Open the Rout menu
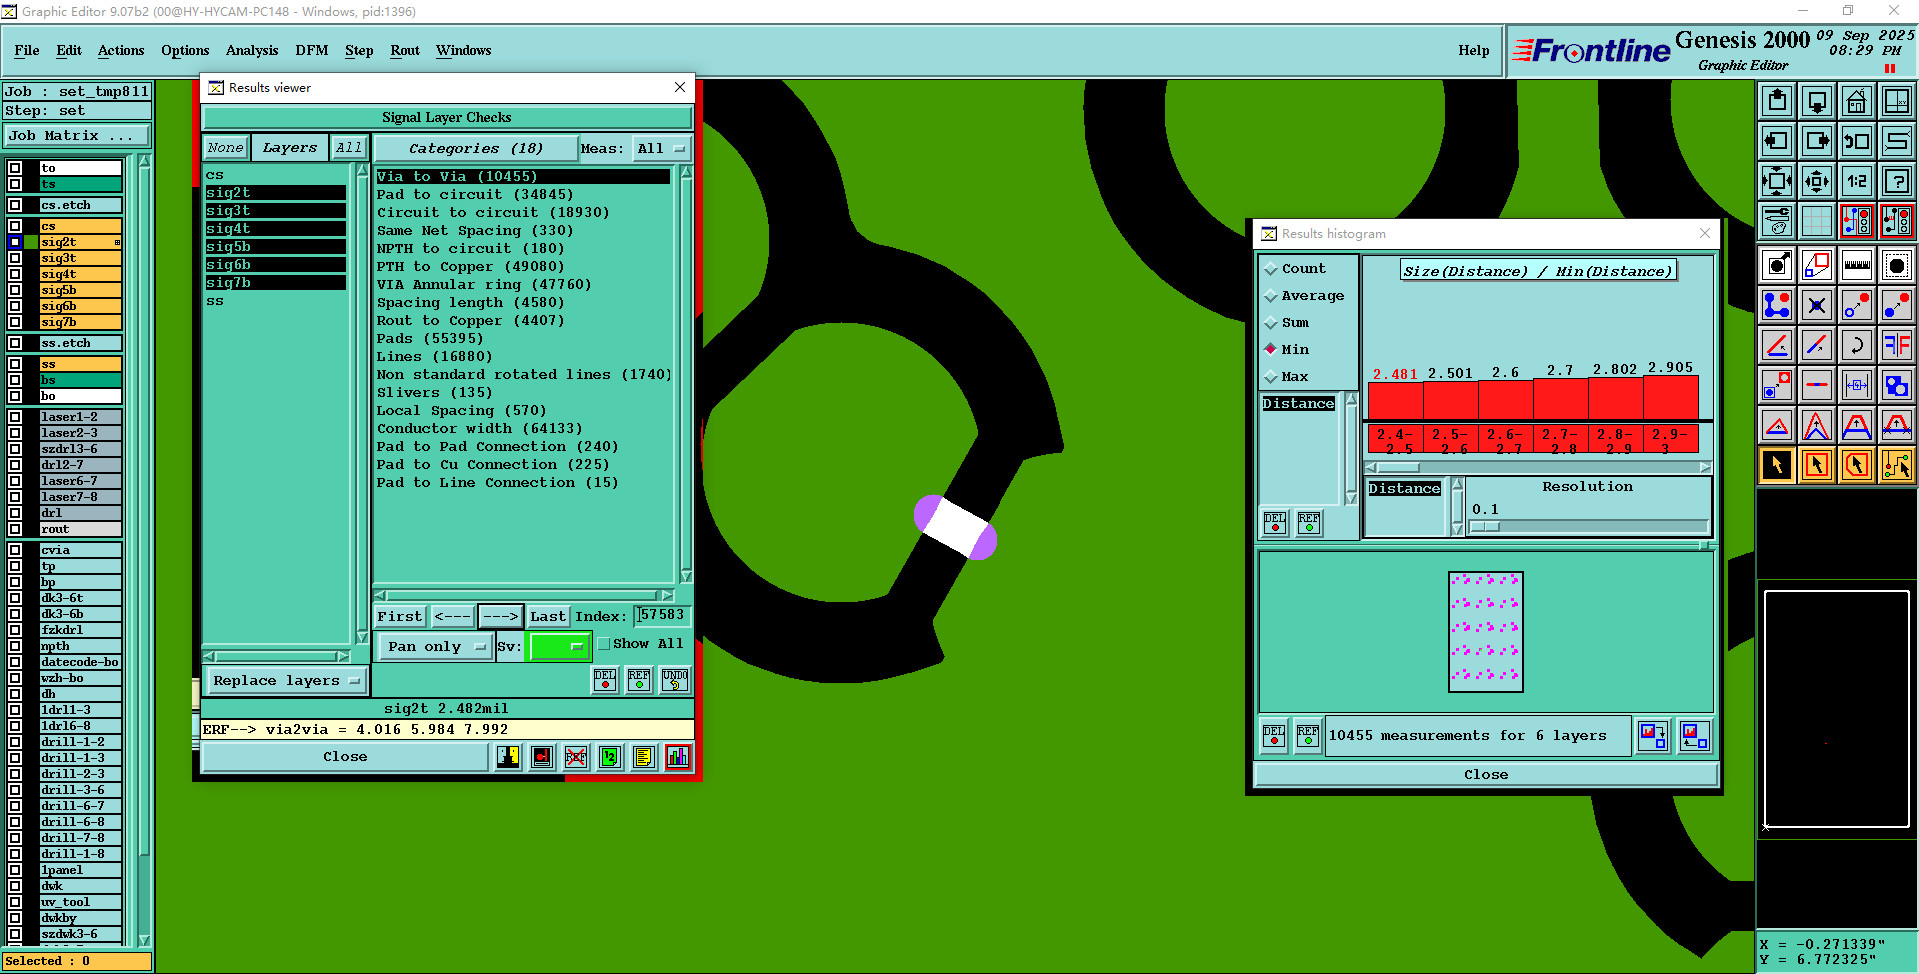This screenshot has width=1919, height=974. 405,50
